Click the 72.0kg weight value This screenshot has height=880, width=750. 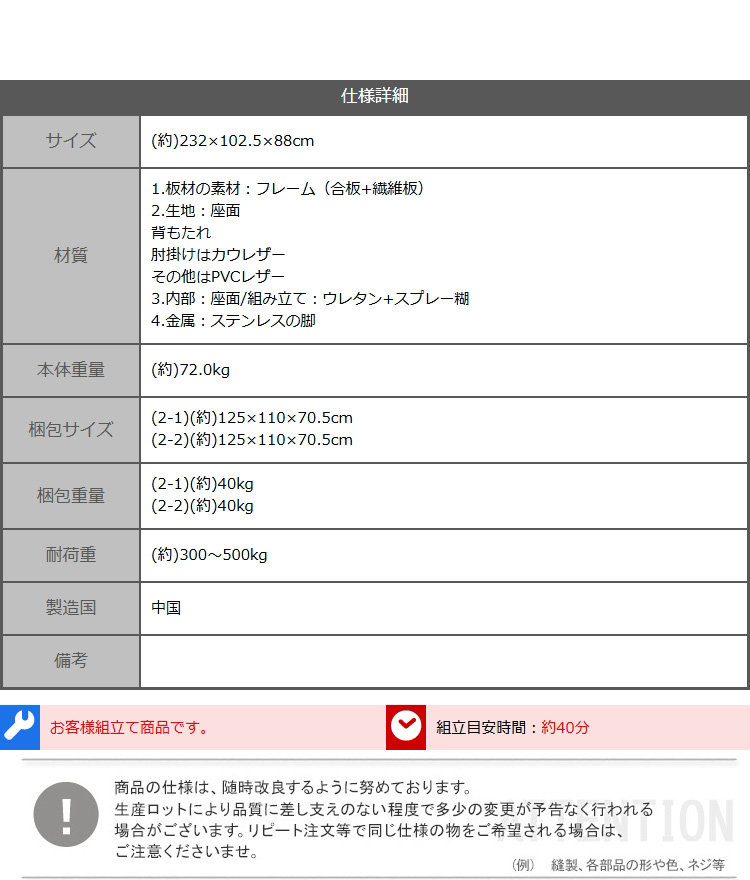[x=191, y=371]
